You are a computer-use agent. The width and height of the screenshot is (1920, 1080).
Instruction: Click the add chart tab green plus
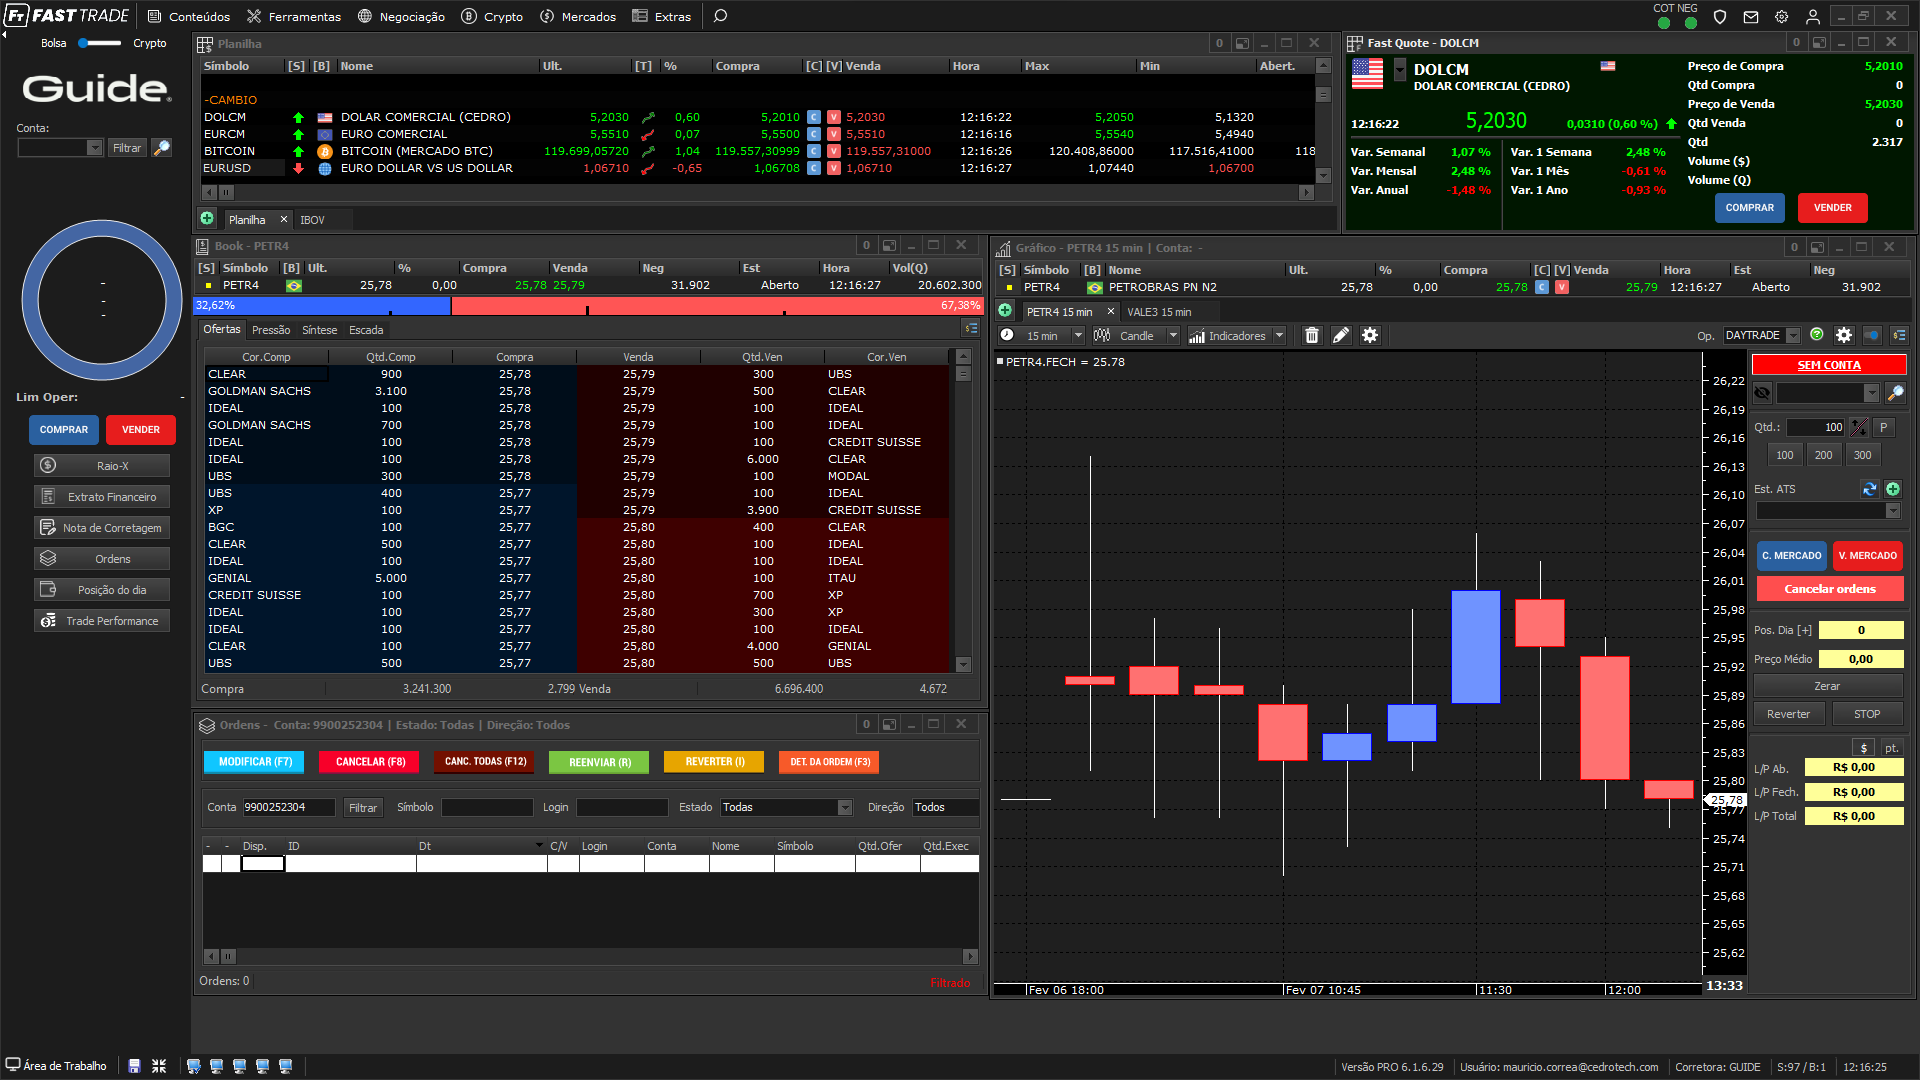click(x=1005, y=310)
